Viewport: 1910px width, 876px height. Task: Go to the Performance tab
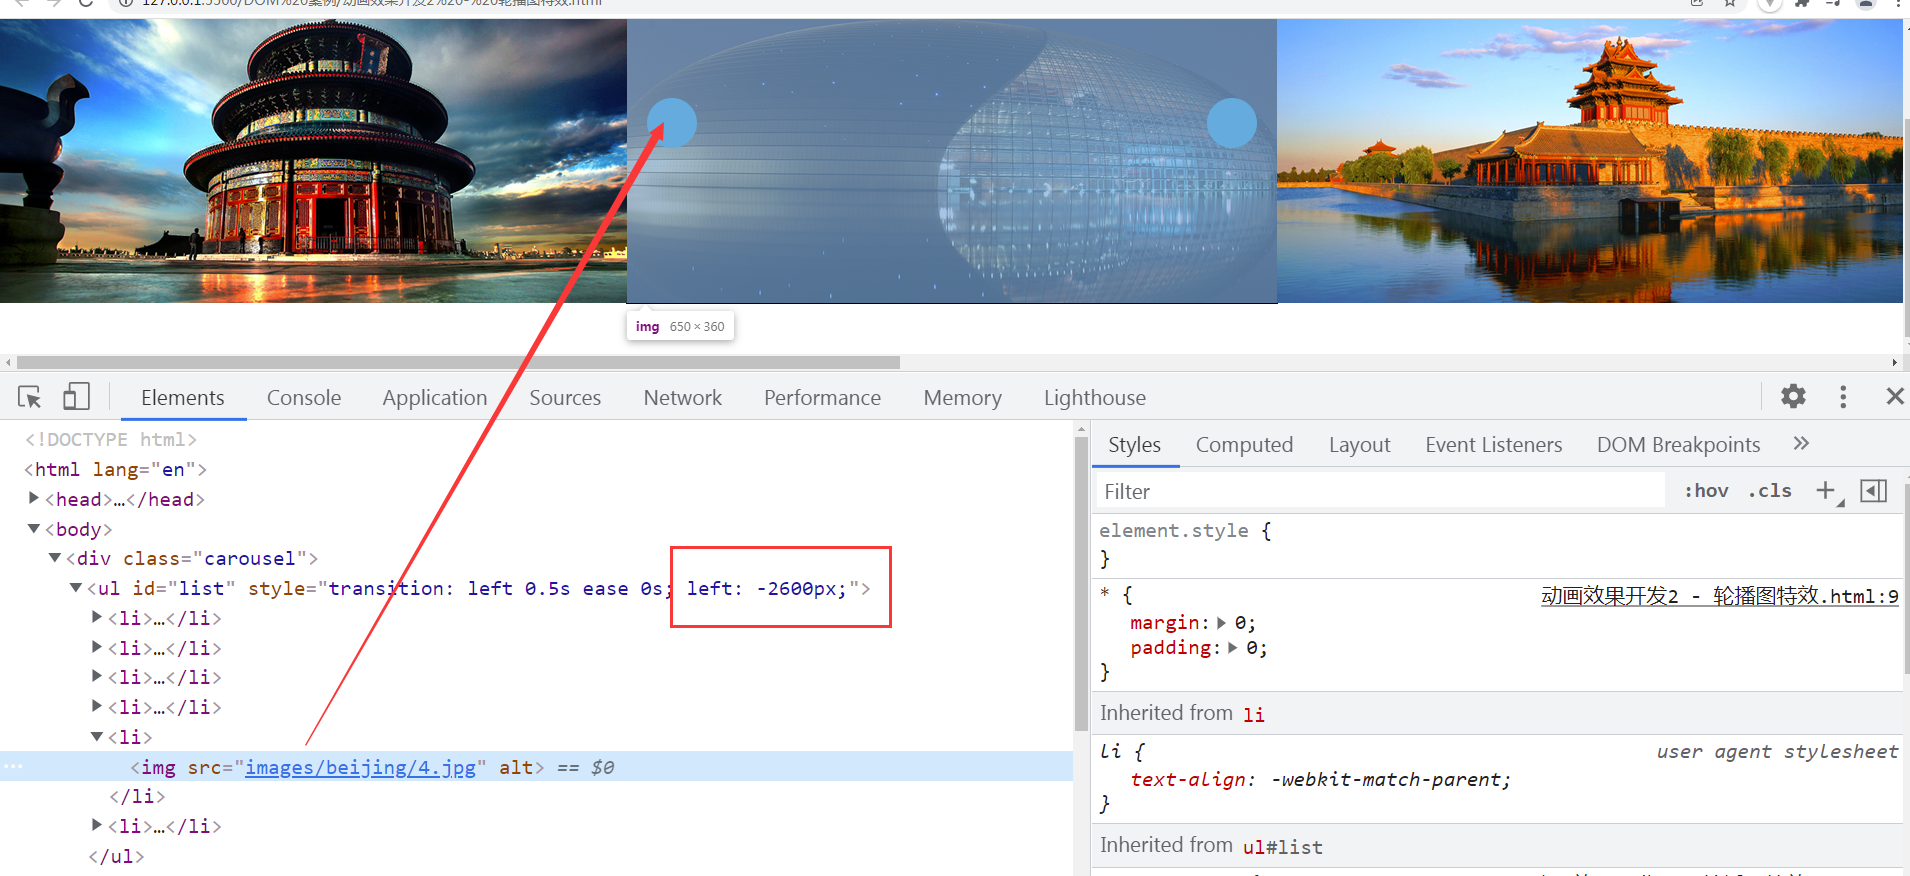point(822,398)
